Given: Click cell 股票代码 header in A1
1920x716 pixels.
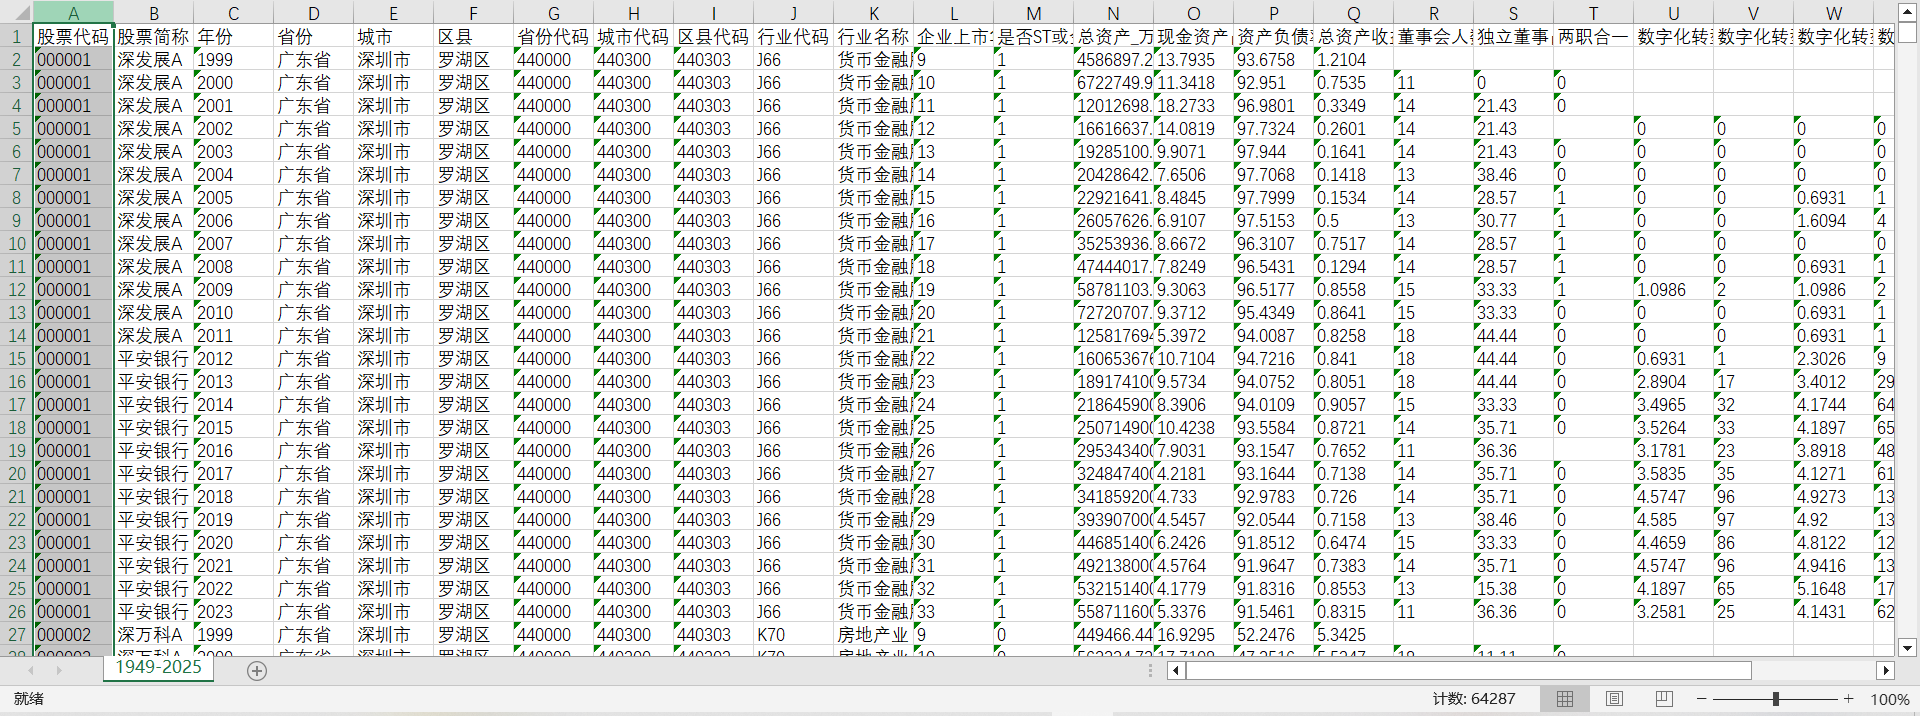Looking at the screenshot, I should tap(73, 36).
